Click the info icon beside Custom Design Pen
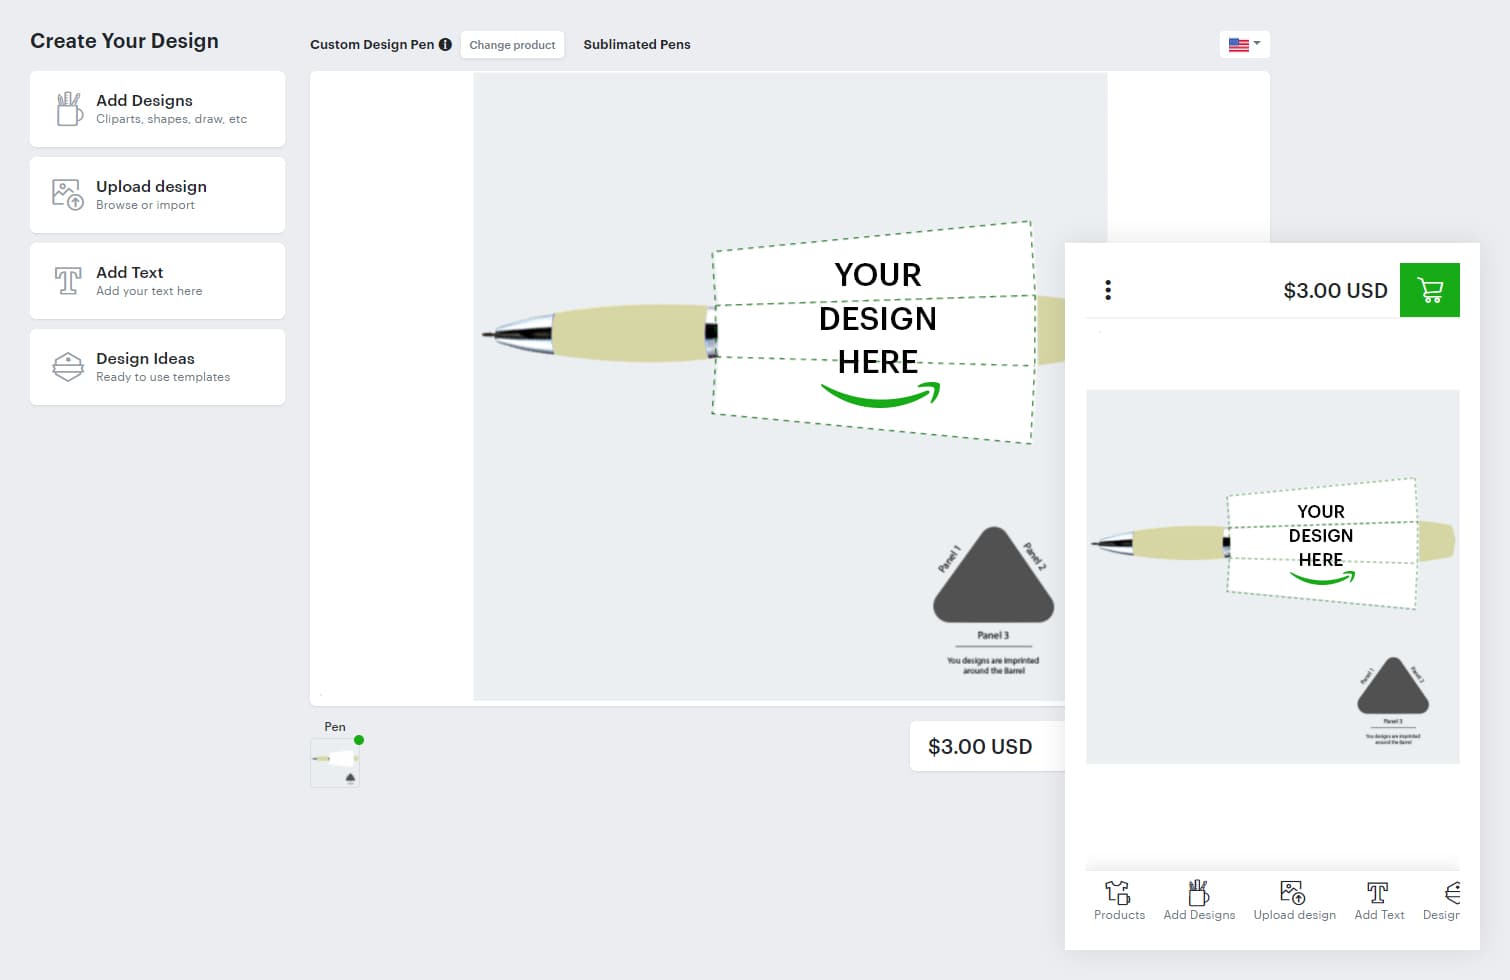The image size is (1510, 980). click(446, 44)
